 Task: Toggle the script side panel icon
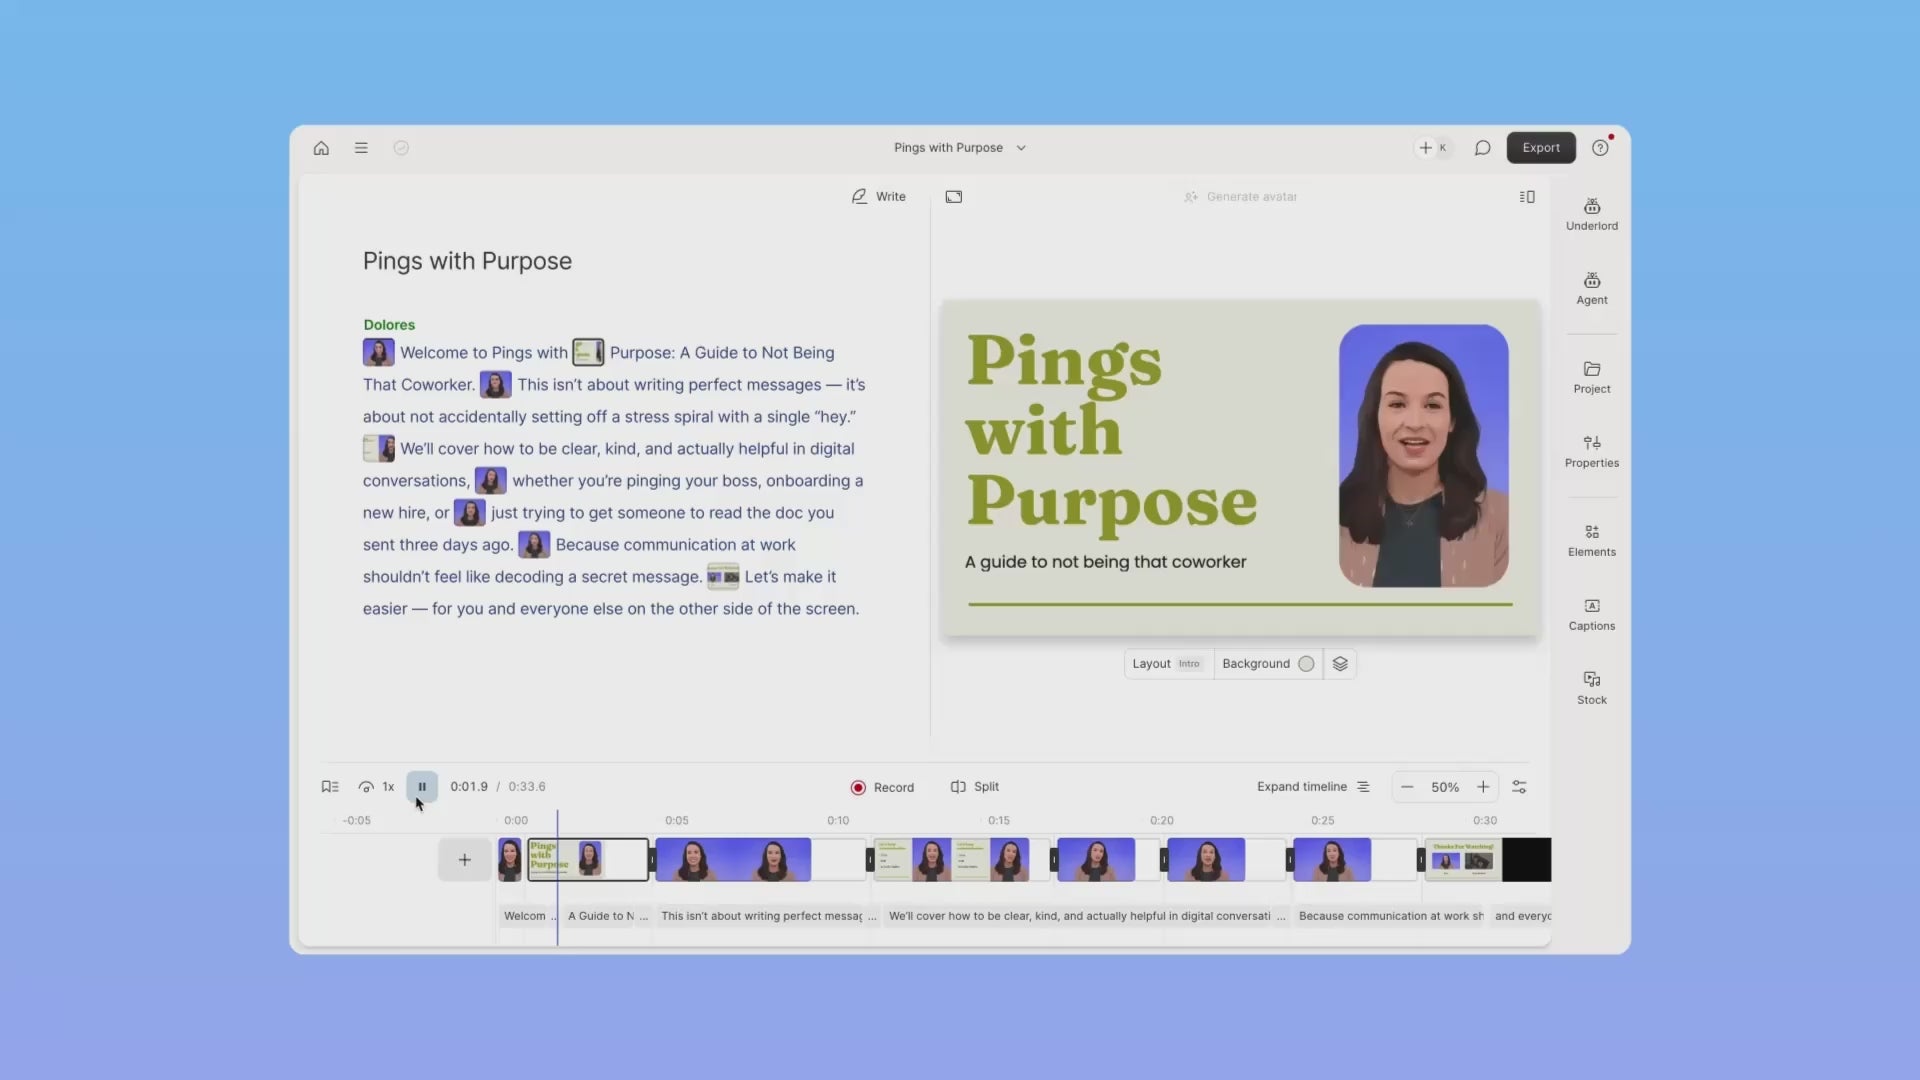(1526, 197)
